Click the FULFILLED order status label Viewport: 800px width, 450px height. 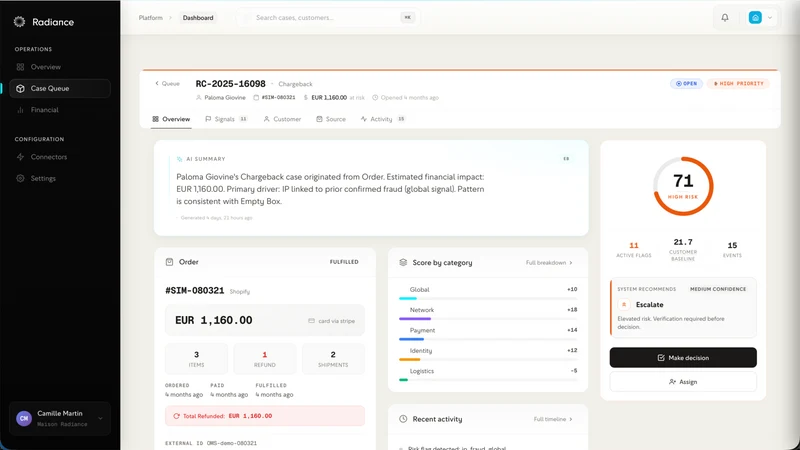344,262
